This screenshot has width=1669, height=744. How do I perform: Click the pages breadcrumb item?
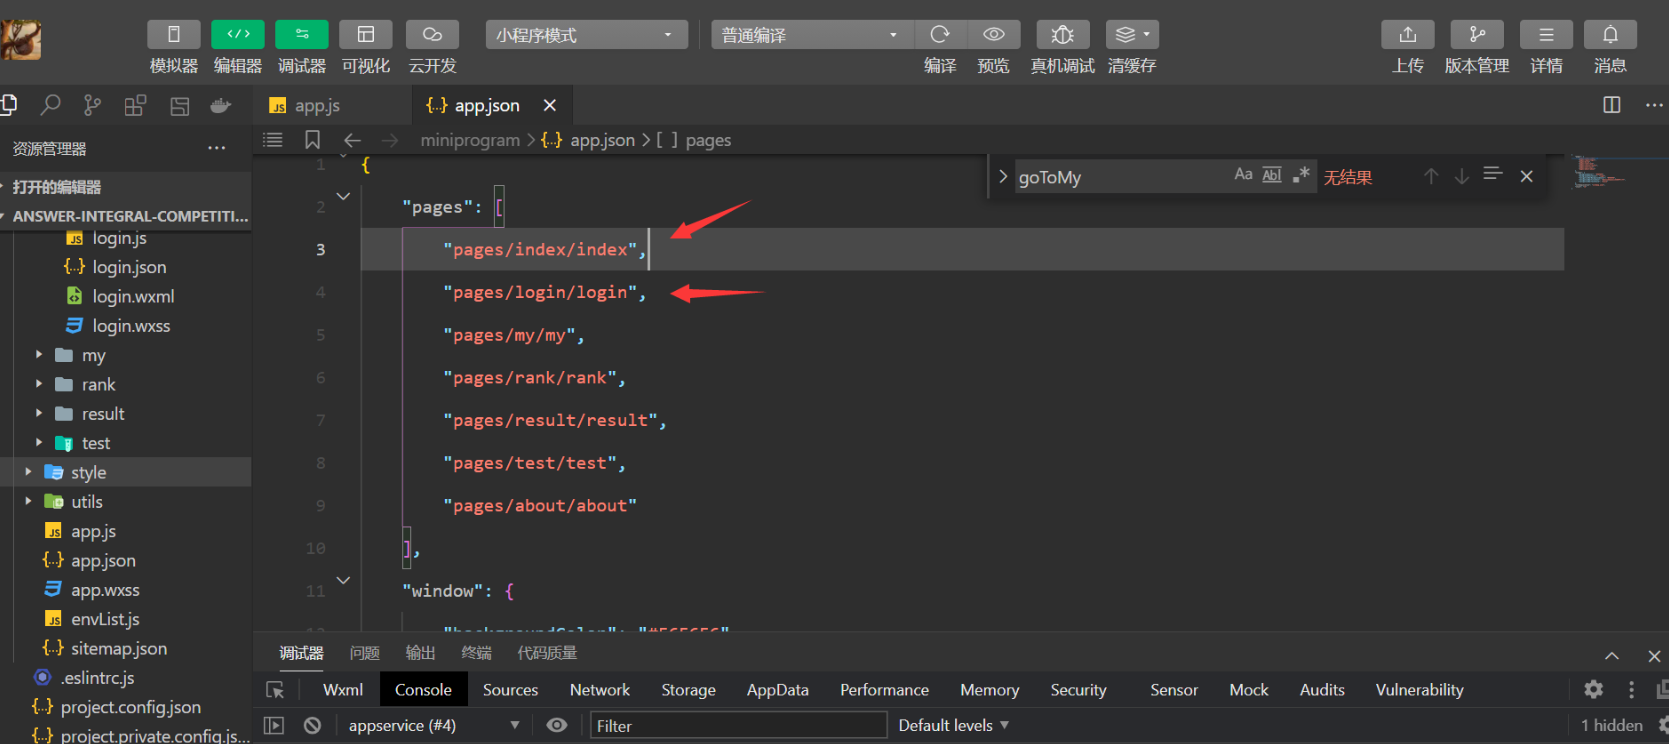[708, 140]
